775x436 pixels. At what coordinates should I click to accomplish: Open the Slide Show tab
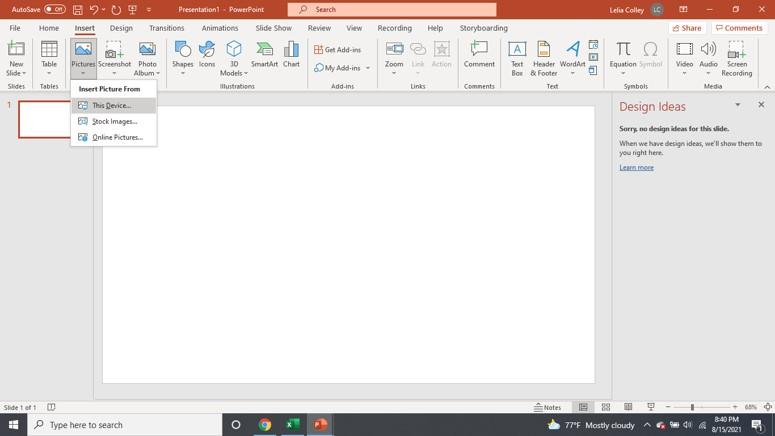coord(273,28)
